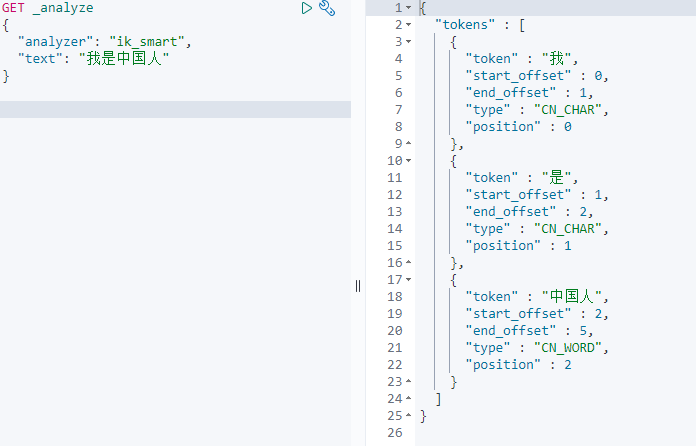
Task: Click the pane resizer handle between editors
Action: 358,286
